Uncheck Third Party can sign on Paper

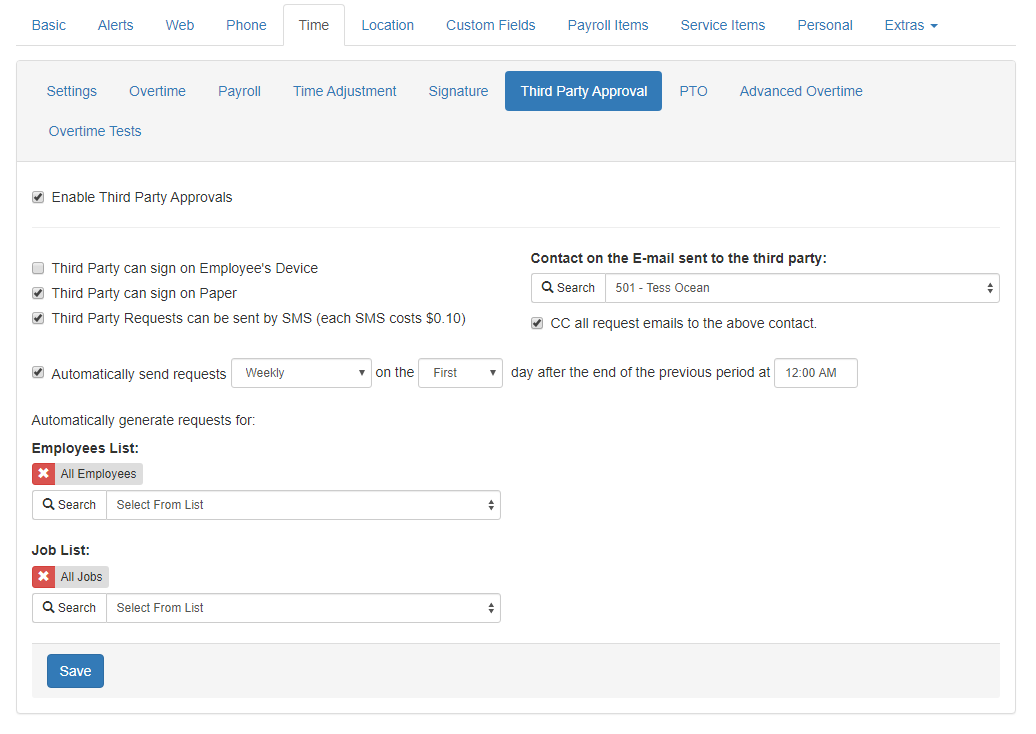click(x=38, y=293)
